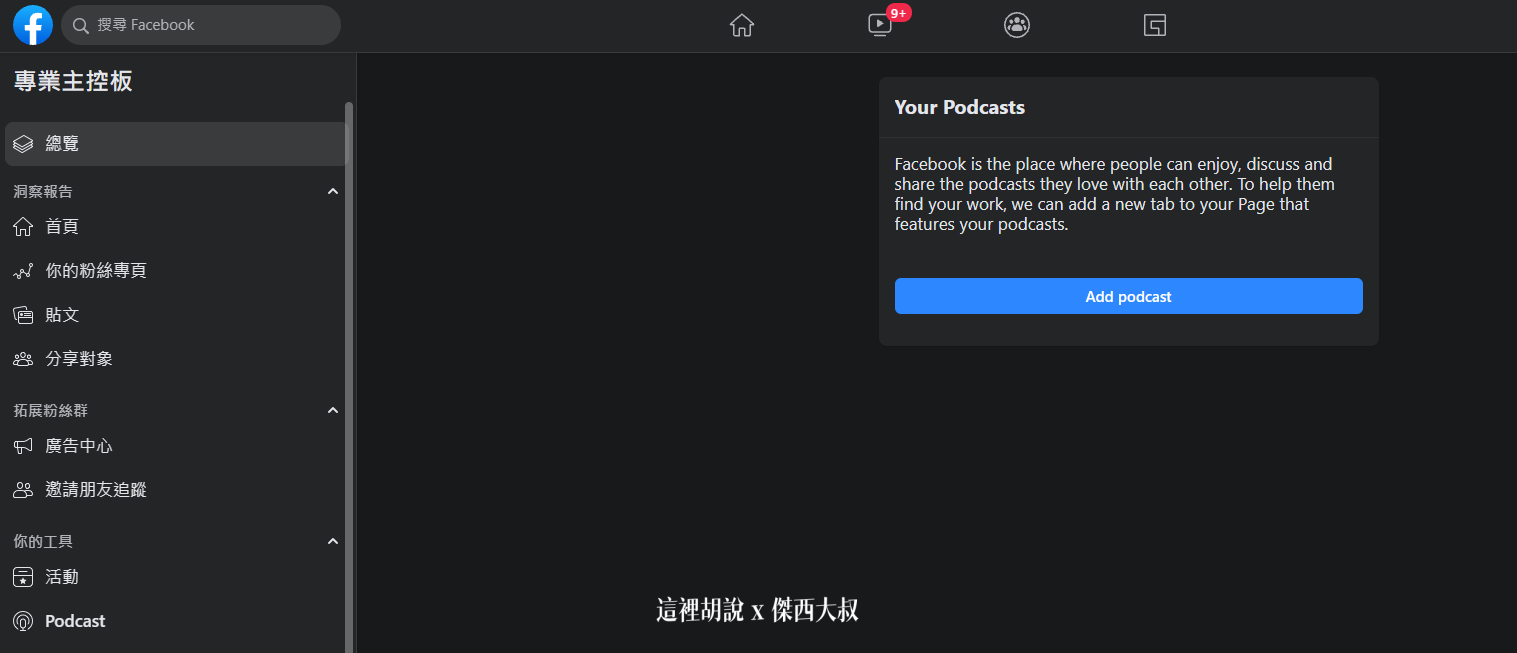Click the search magnifier icon
Screen dimensions: 1517x653
coord(81,25)
